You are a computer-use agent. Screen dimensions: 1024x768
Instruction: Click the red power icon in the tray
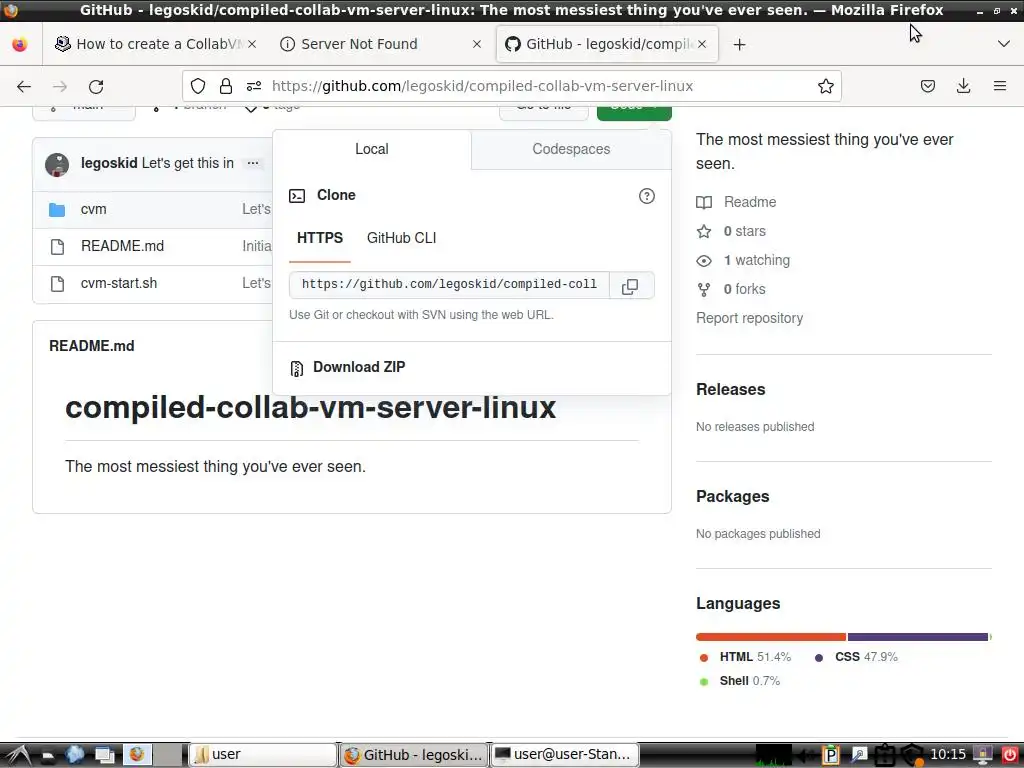pos(1010,755)
